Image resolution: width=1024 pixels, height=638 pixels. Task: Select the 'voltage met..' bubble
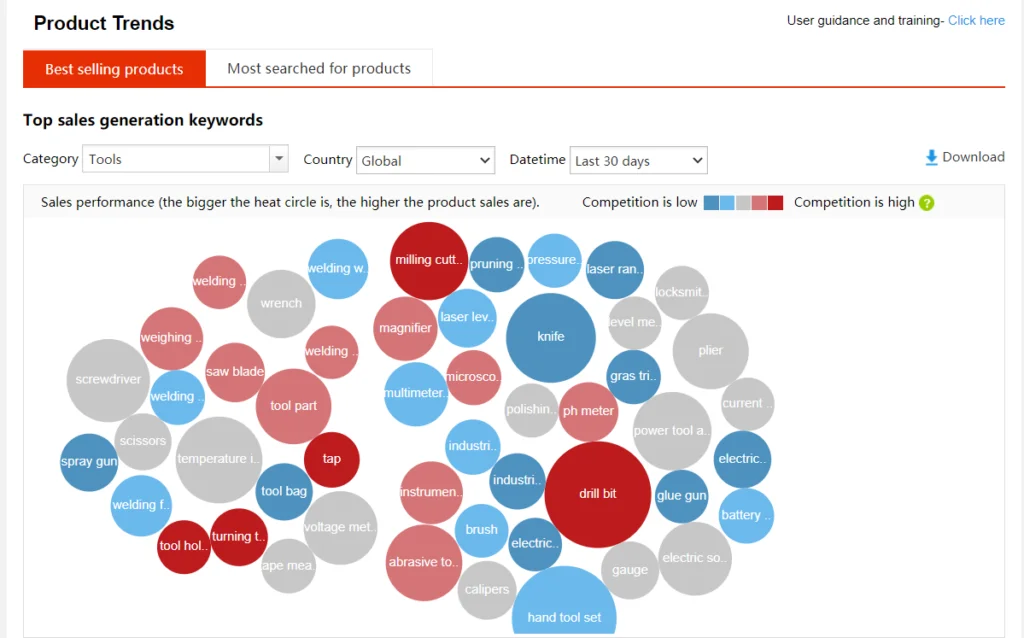[340, 528]
